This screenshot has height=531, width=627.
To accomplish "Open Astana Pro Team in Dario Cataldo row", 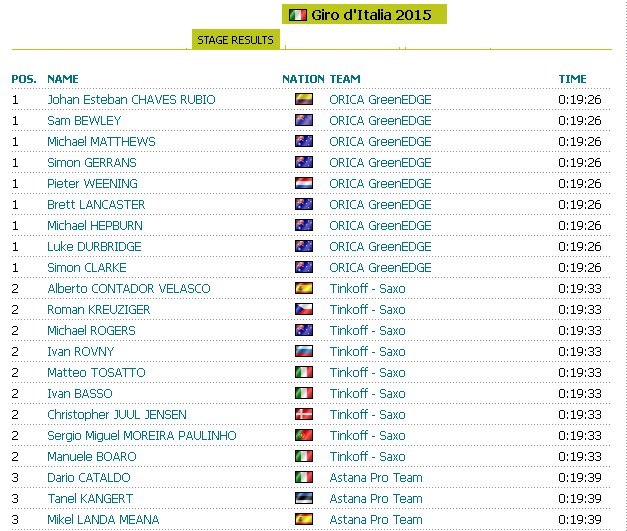I will [x=376, y=477].
